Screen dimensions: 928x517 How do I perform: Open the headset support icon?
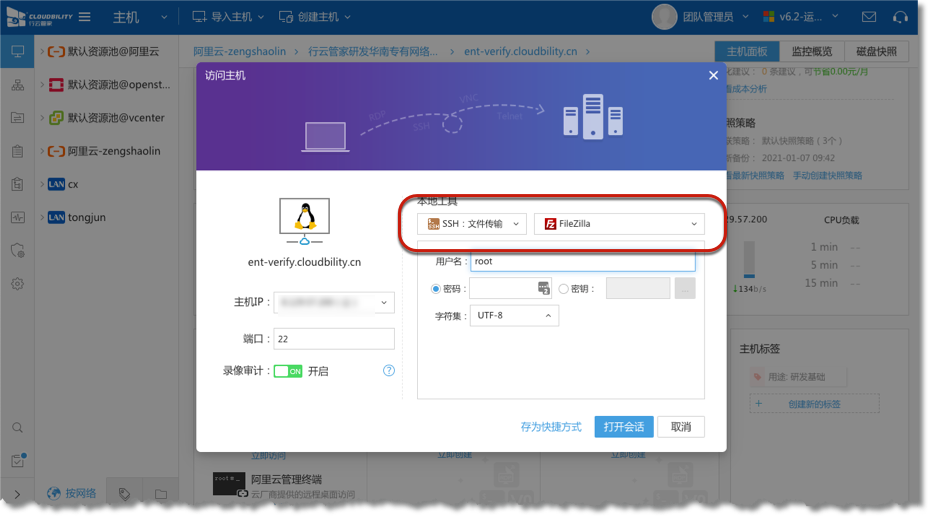click(900, 17)
